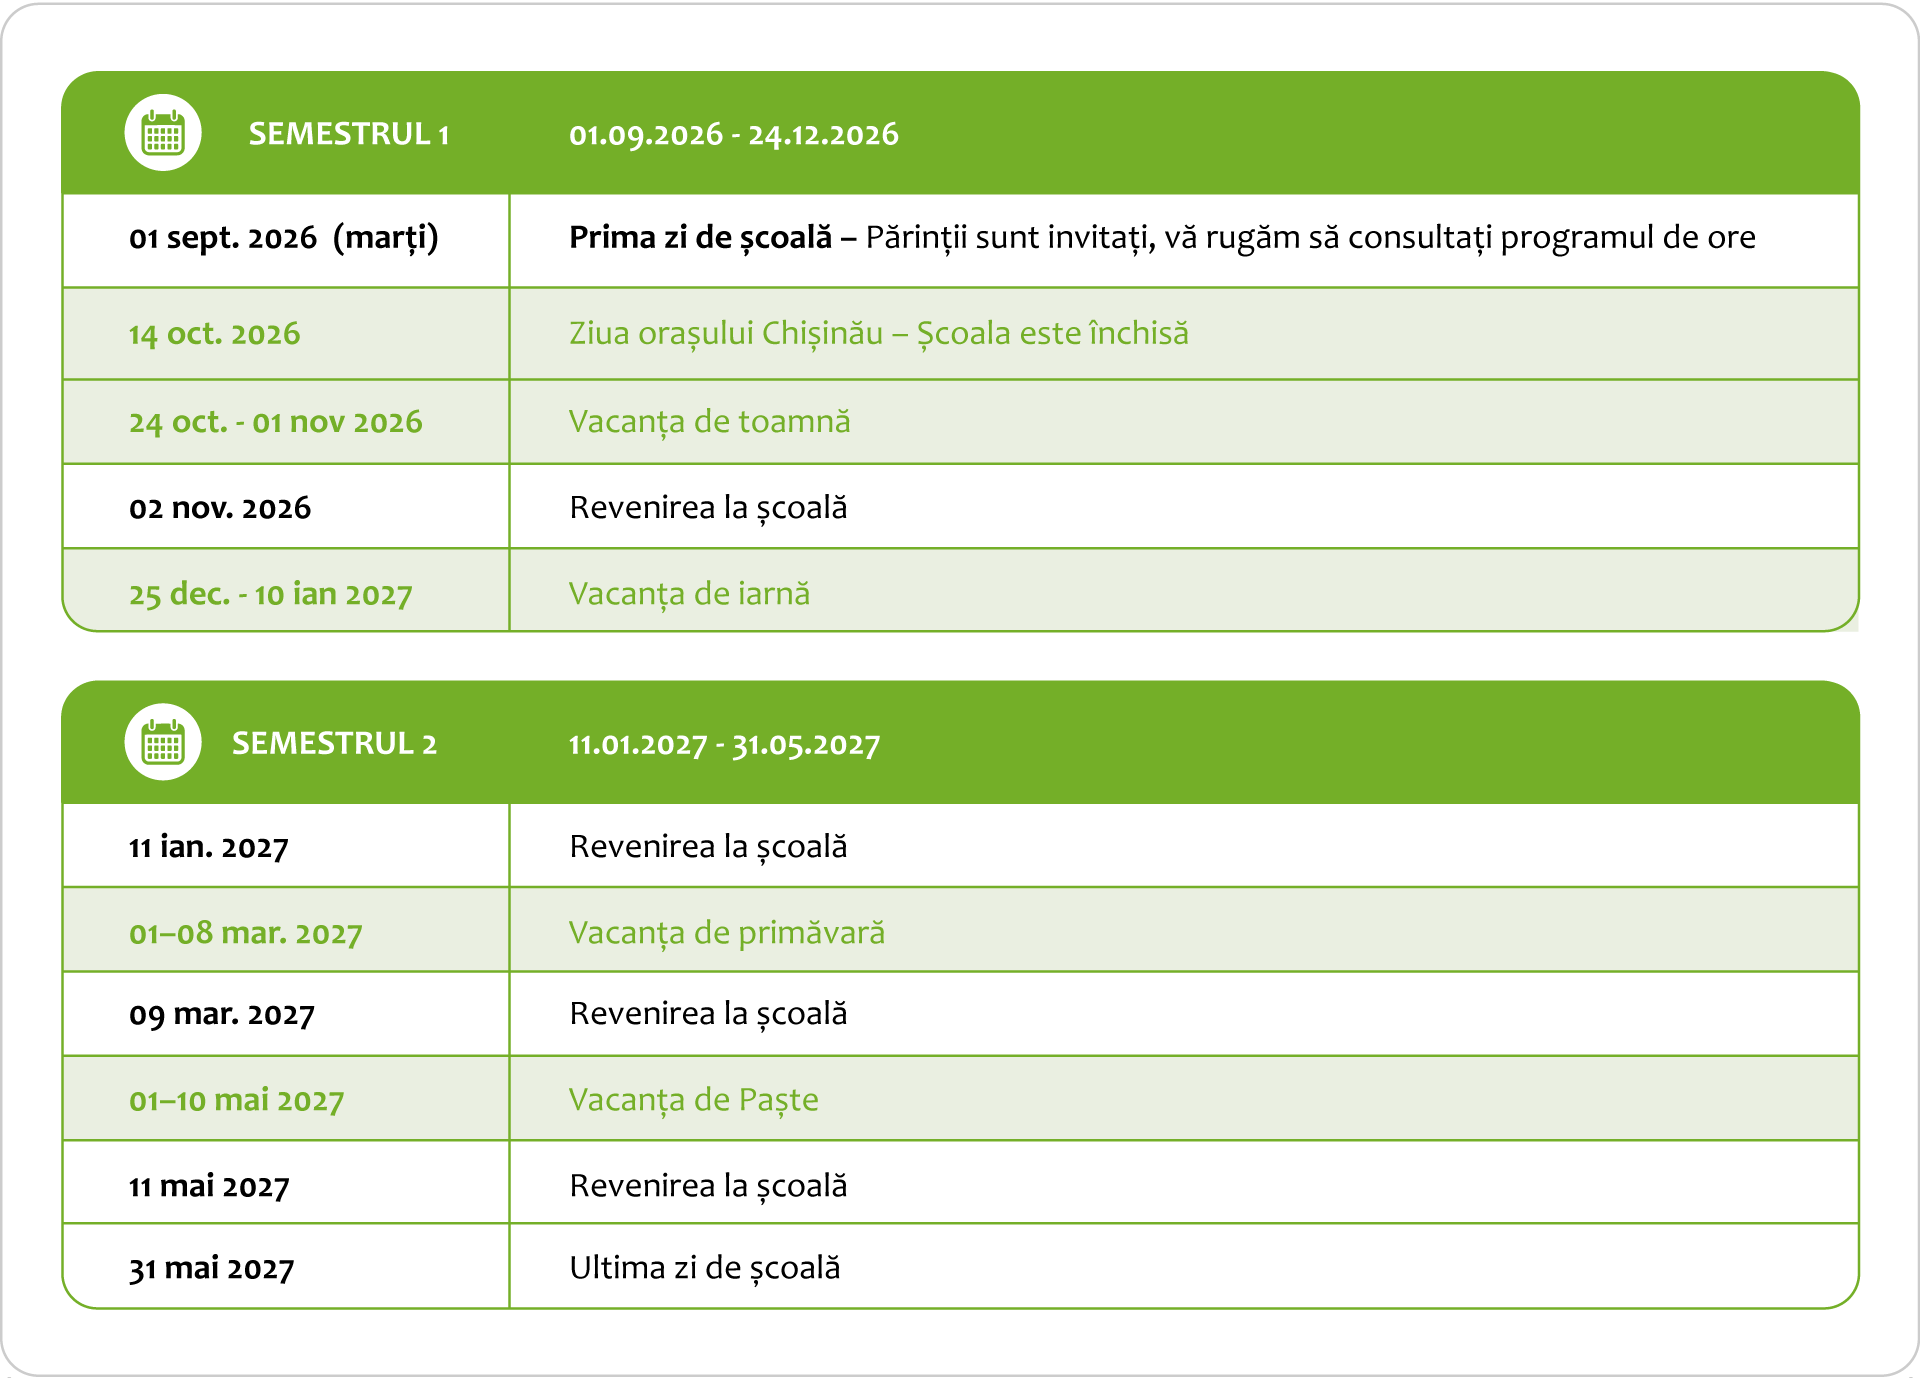Select the Vacanța de iarnă entry
This screenshot has width=1920, height=1378.
coord(689,594)
